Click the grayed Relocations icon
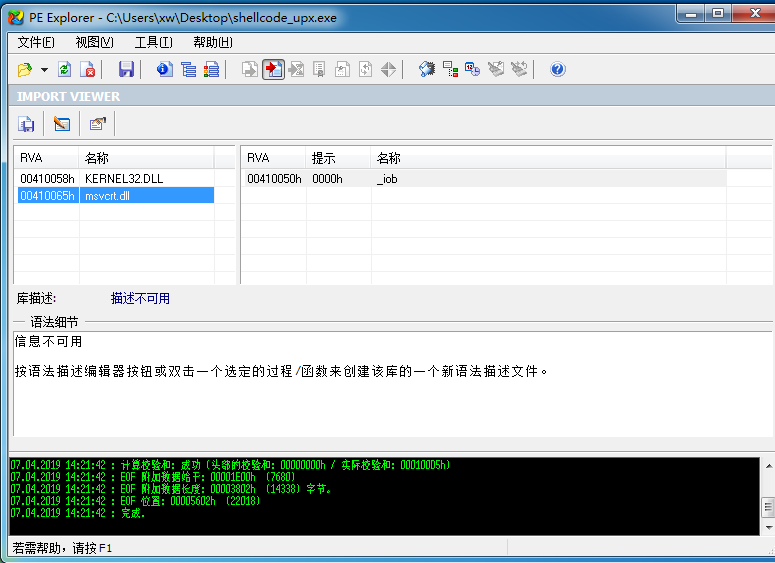This screenshot has height=563, width=775. [x=365, y=70]
